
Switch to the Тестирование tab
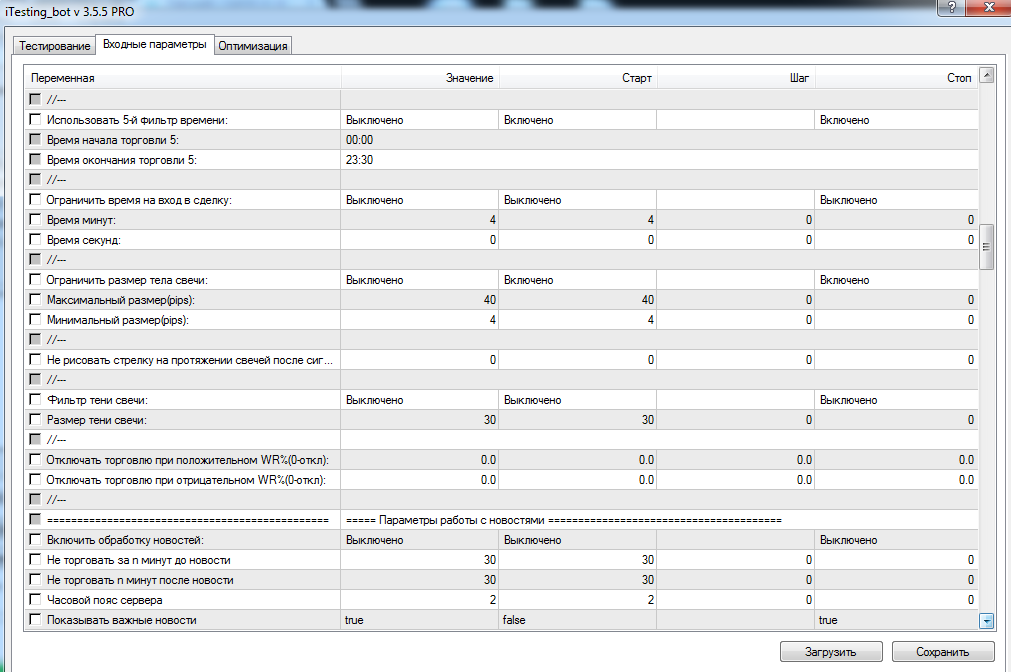pos(54,46)
